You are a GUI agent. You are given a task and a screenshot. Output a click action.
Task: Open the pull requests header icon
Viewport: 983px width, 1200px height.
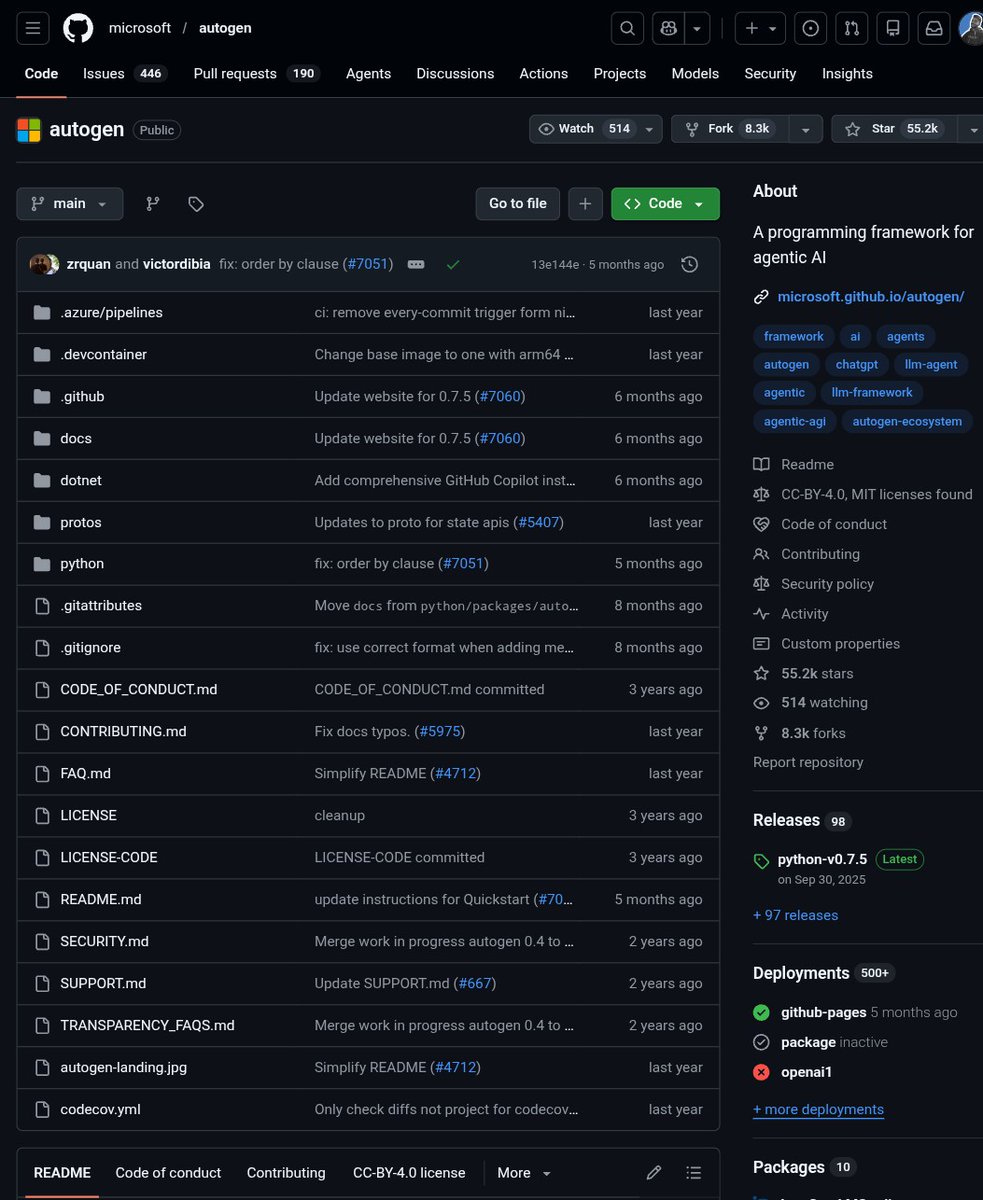852,29
